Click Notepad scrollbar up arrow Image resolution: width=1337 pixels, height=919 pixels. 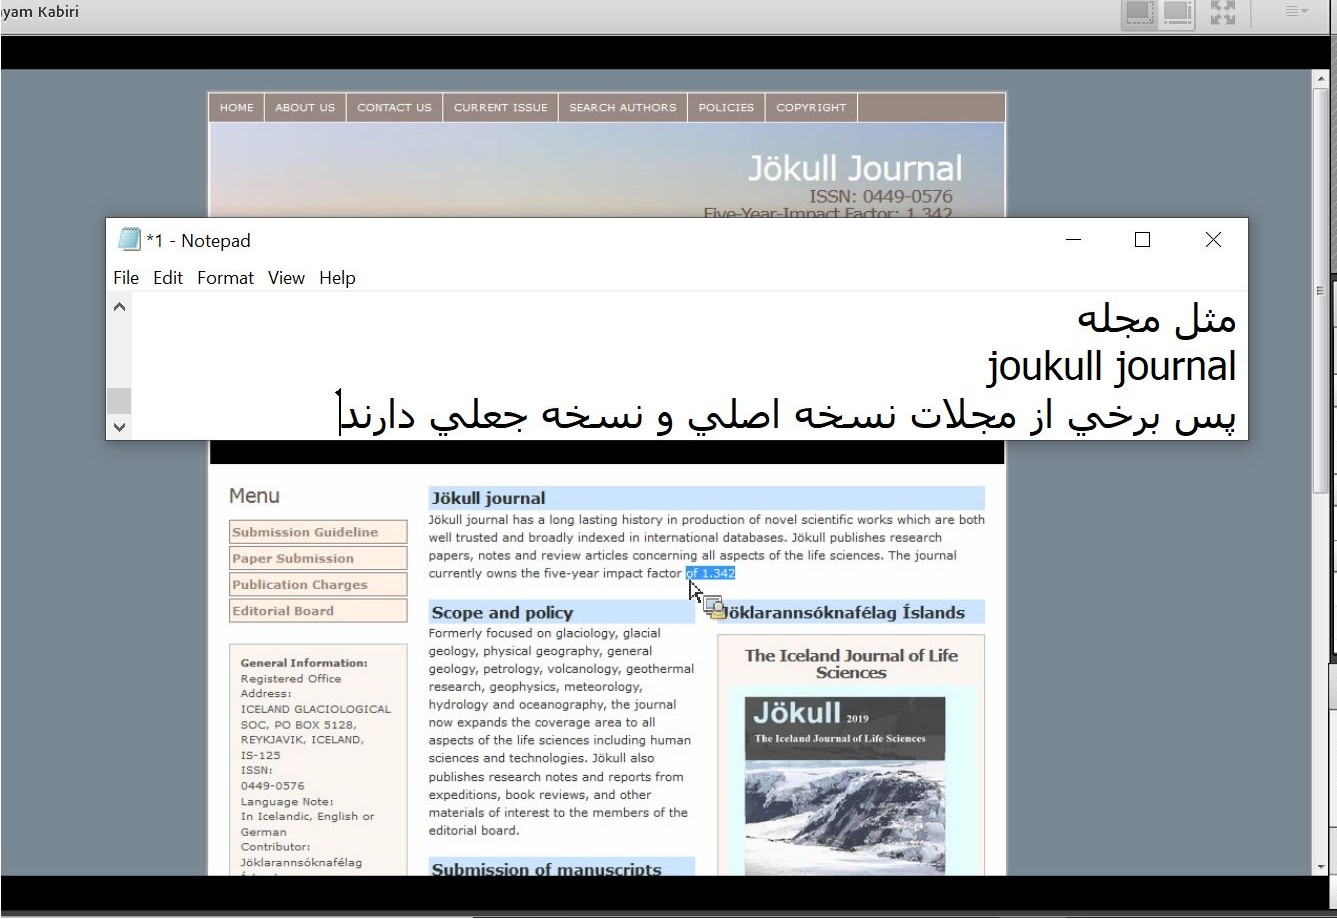coord(119,307)
